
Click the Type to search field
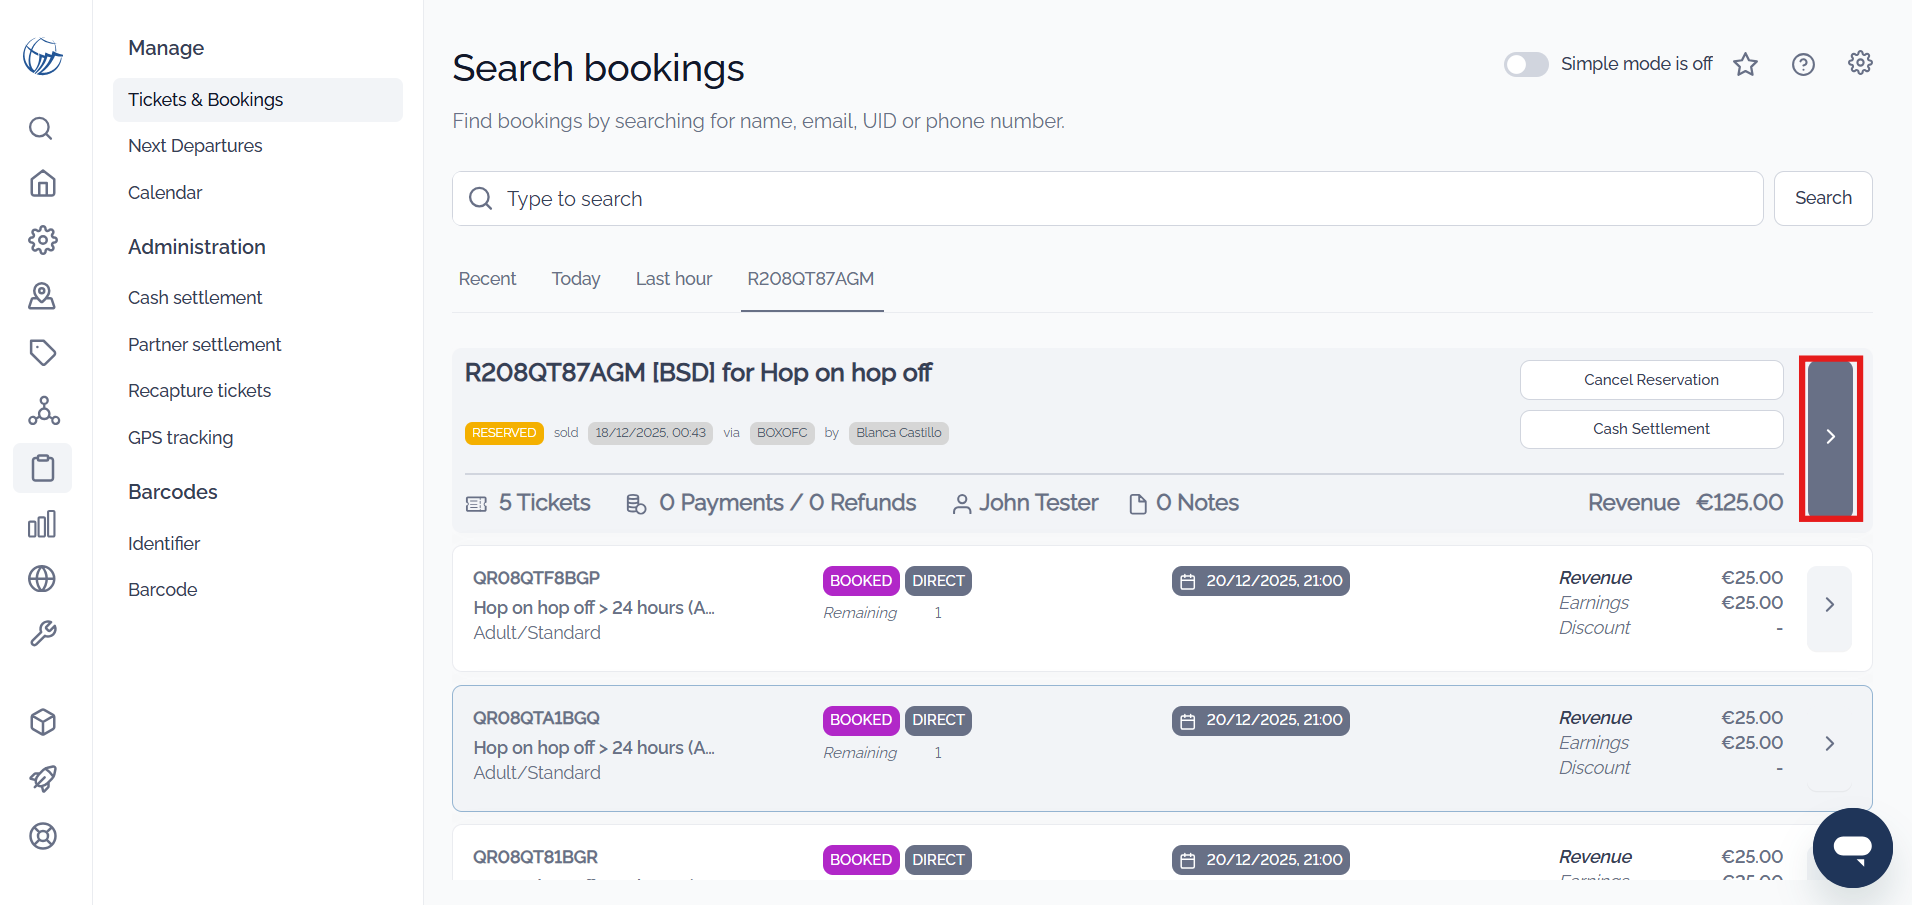[1107, 198]
